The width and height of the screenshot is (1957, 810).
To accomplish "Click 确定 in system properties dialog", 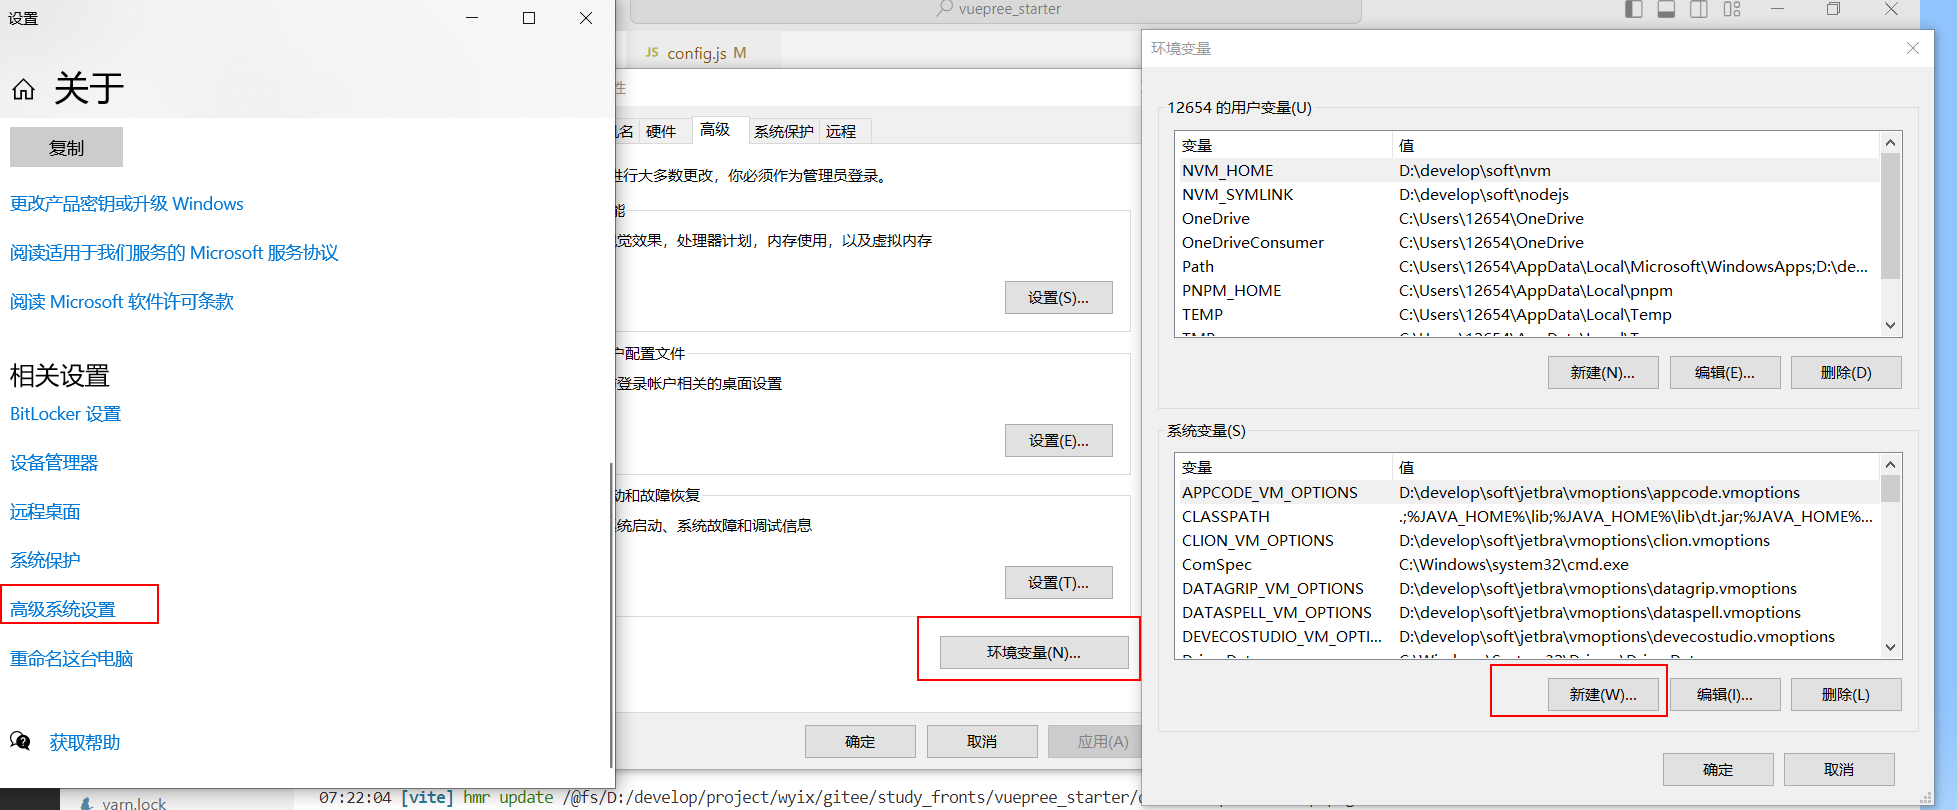I will click(x=860, y=742).
